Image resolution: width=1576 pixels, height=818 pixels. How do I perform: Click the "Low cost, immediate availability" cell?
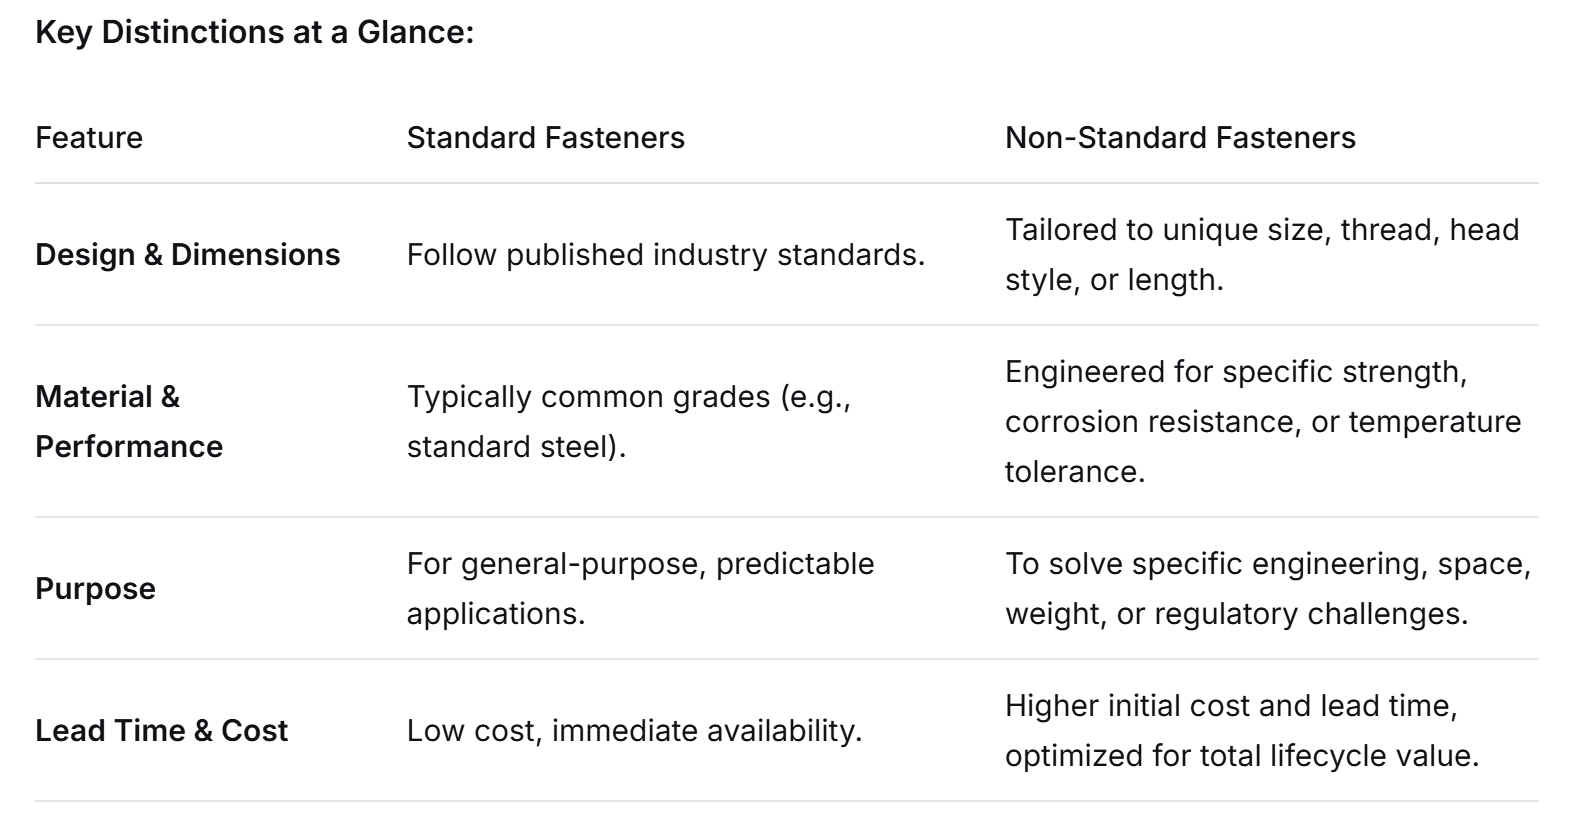pos(634,731)
